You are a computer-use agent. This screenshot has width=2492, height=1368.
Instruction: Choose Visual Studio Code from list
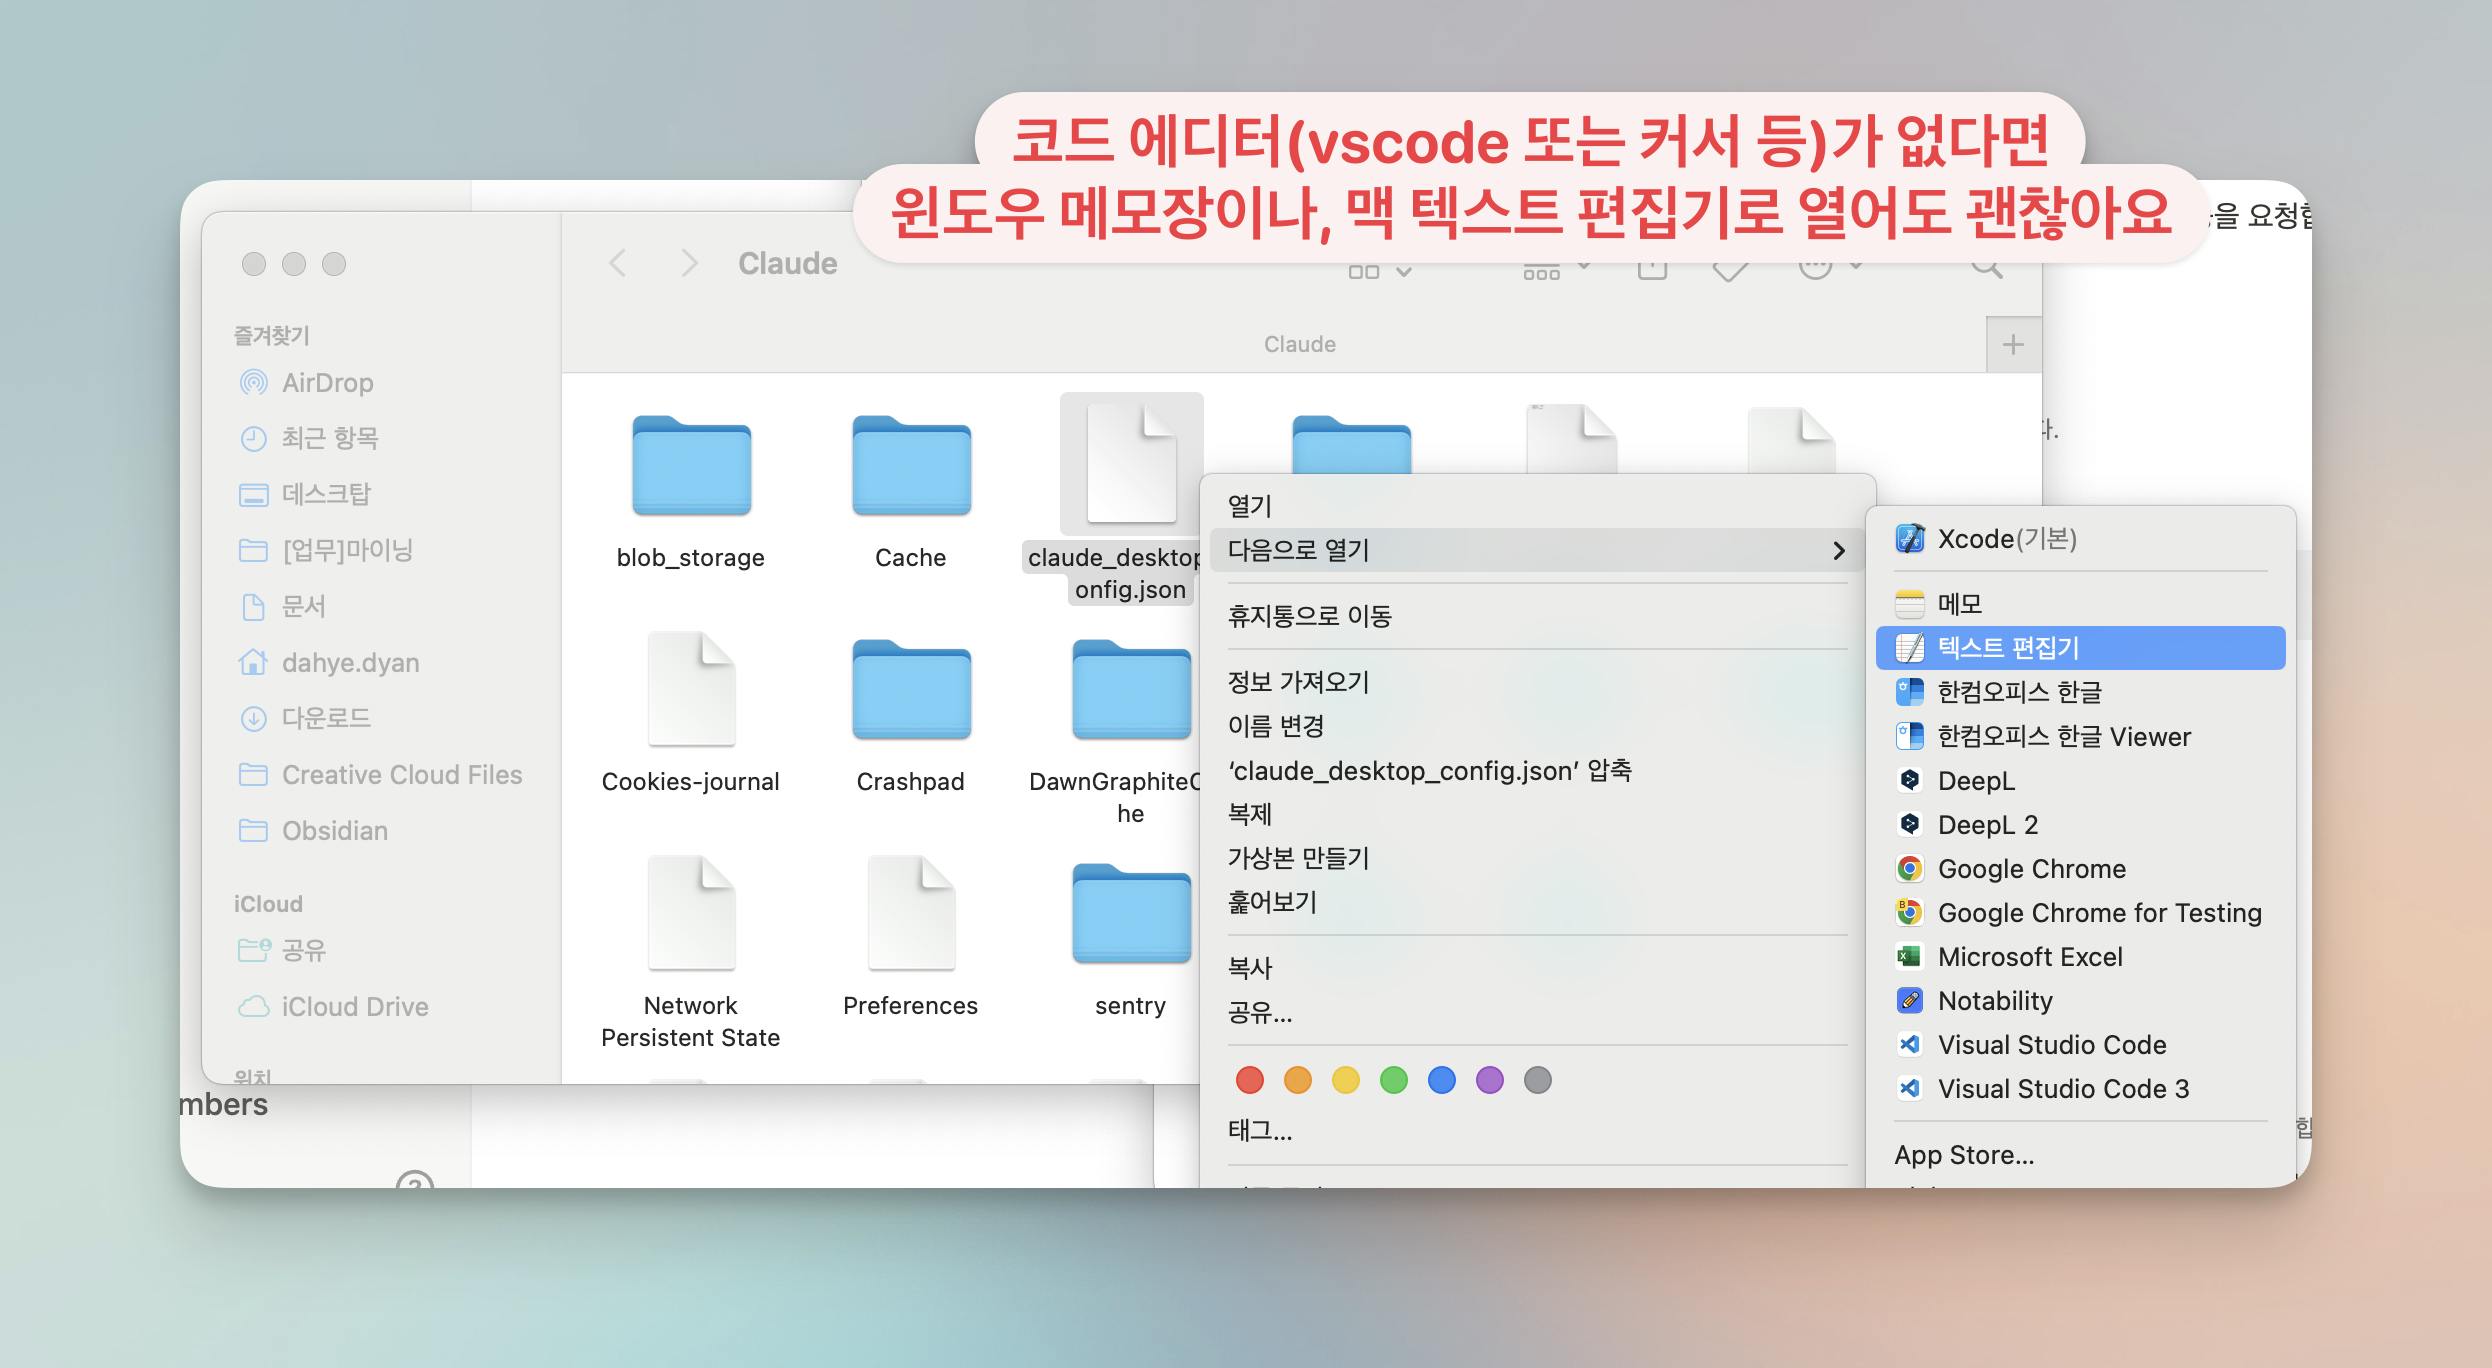(2051, 1045)
